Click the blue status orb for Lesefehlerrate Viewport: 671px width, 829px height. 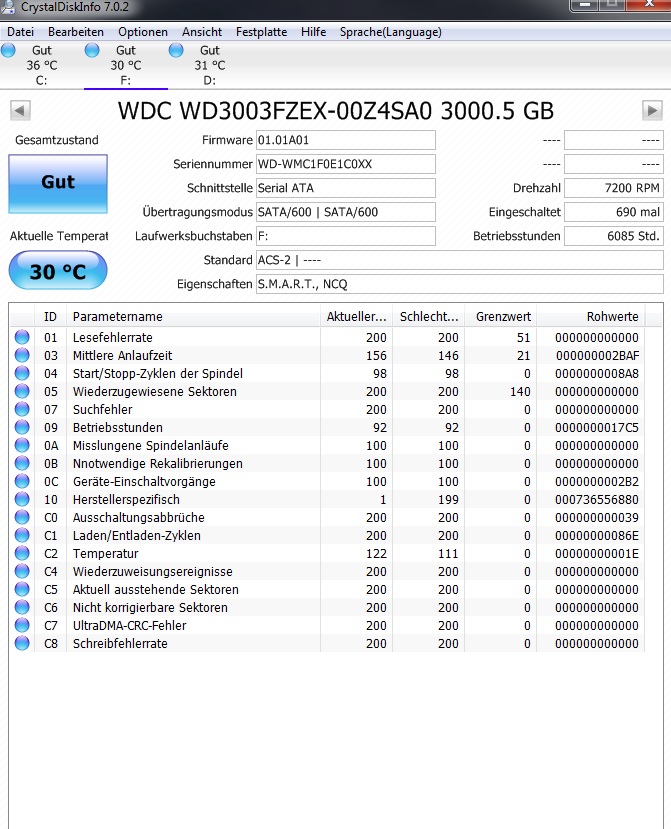[x=22, y=338]
